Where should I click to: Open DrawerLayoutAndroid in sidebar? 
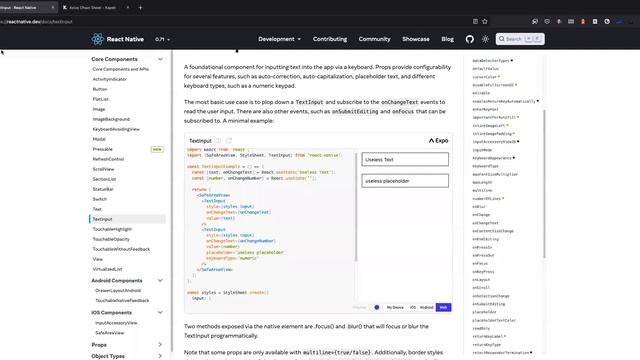coord(118,291)
